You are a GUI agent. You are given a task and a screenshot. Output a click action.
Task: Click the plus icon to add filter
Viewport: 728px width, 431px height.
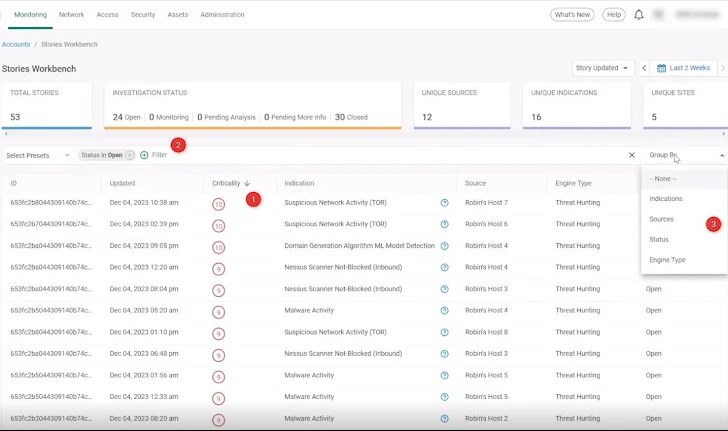coord(144,155)
